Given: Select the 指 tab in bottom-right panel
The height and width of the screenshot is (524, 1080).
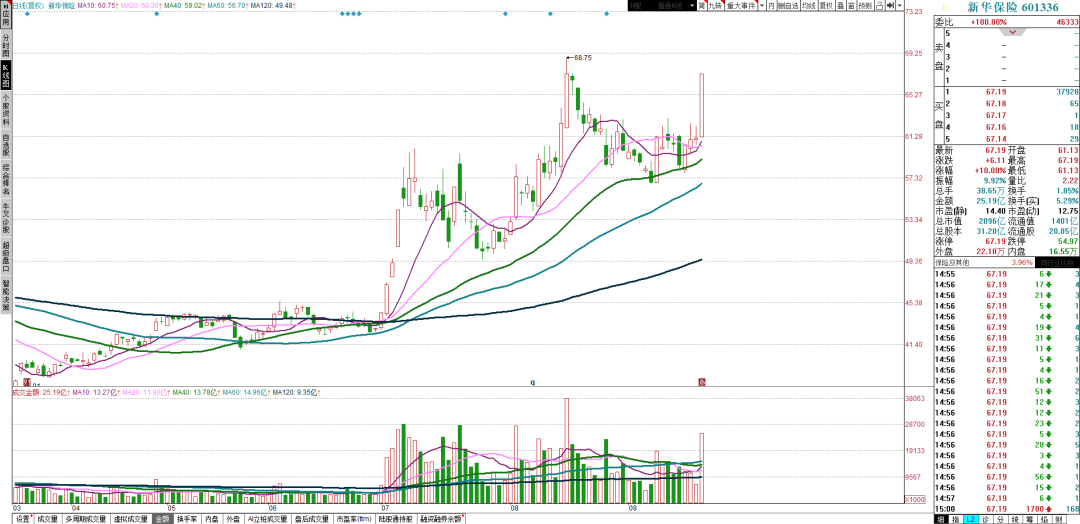Looking at the screenshot, I should click(956, 519).
